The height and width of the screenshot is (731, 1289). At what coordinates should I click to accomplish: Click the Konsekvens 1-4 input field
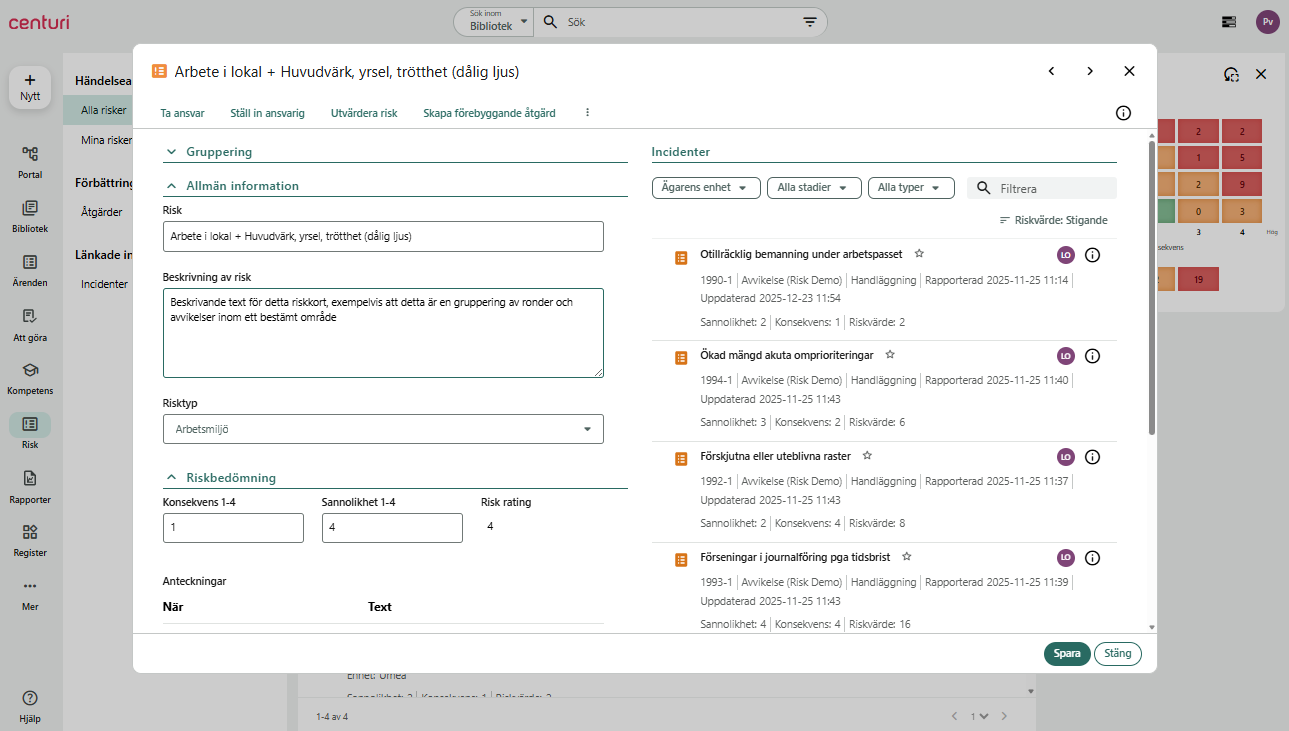[233, 528]
